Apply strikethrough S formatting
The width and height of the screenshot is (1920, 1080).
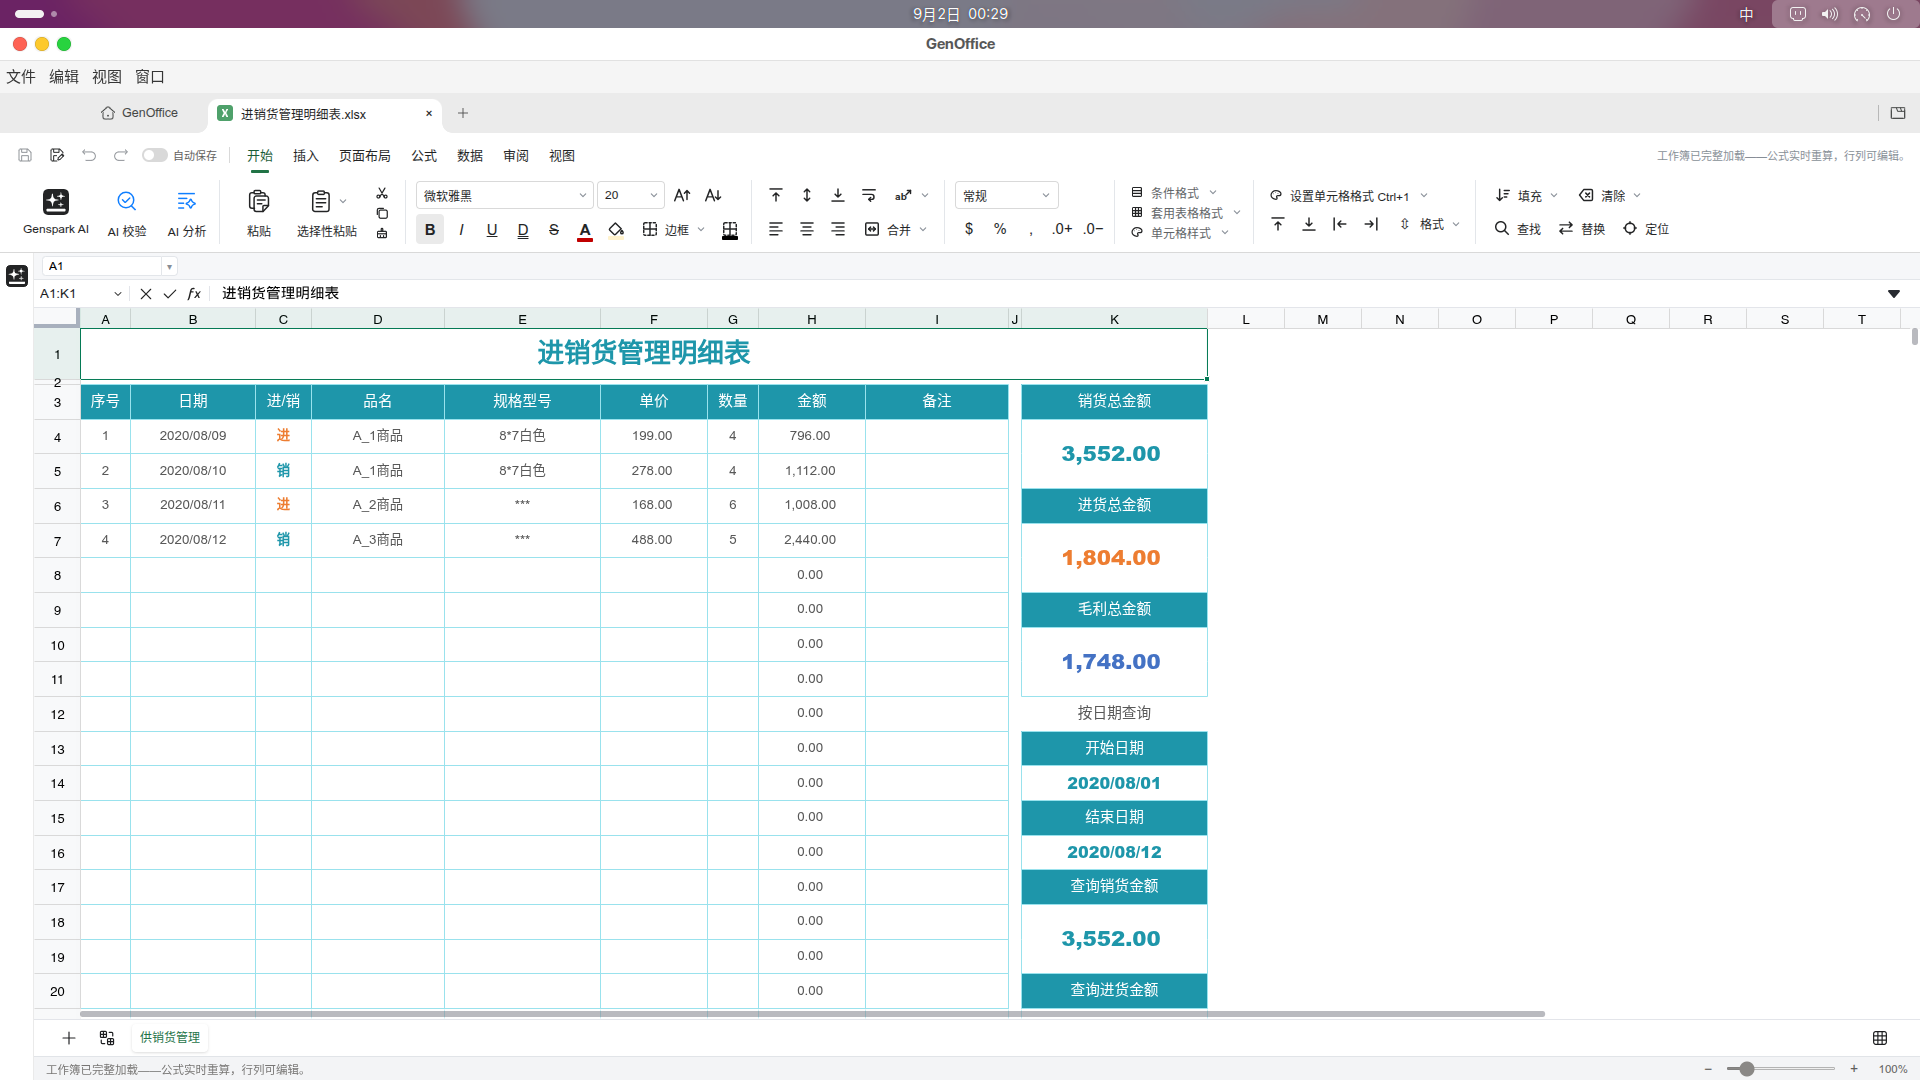554,230
